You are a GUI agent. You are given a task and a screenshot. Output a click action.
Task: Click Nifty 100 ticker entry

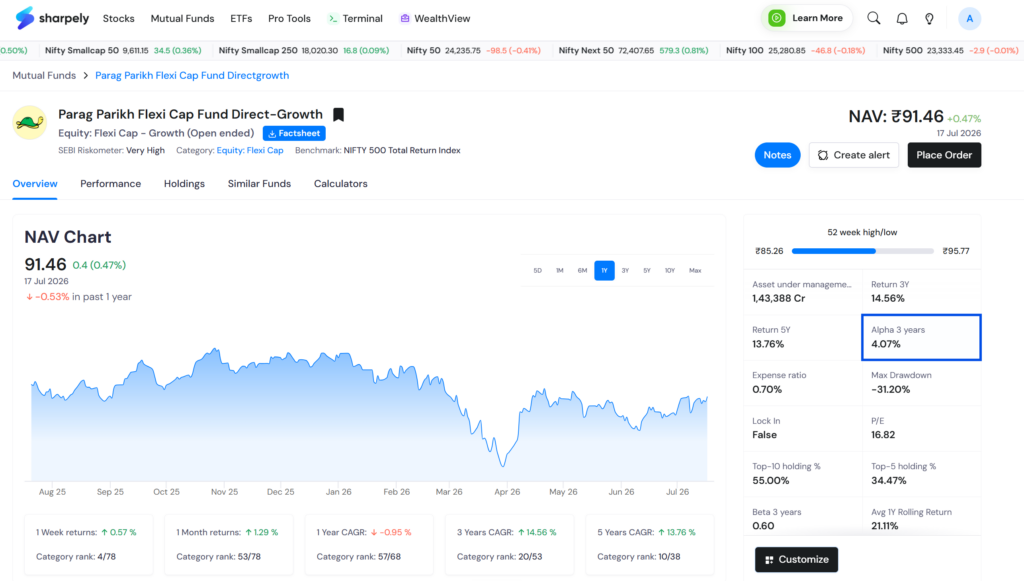point(795,50)
